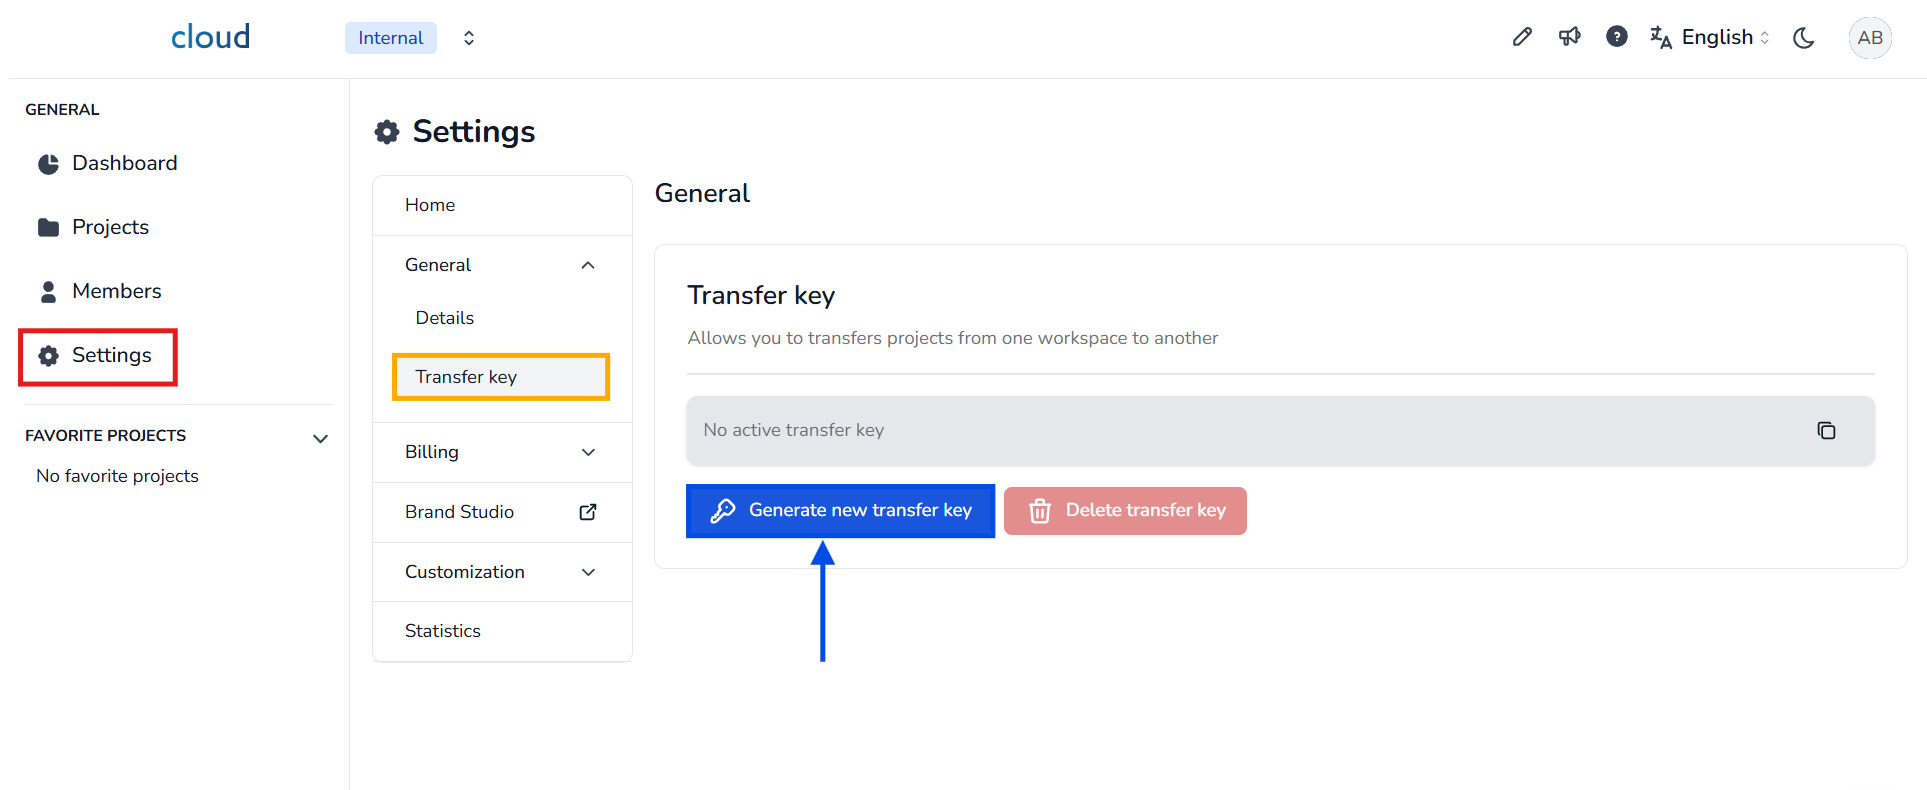Open the Statistics settings tab

click(443, 631)
